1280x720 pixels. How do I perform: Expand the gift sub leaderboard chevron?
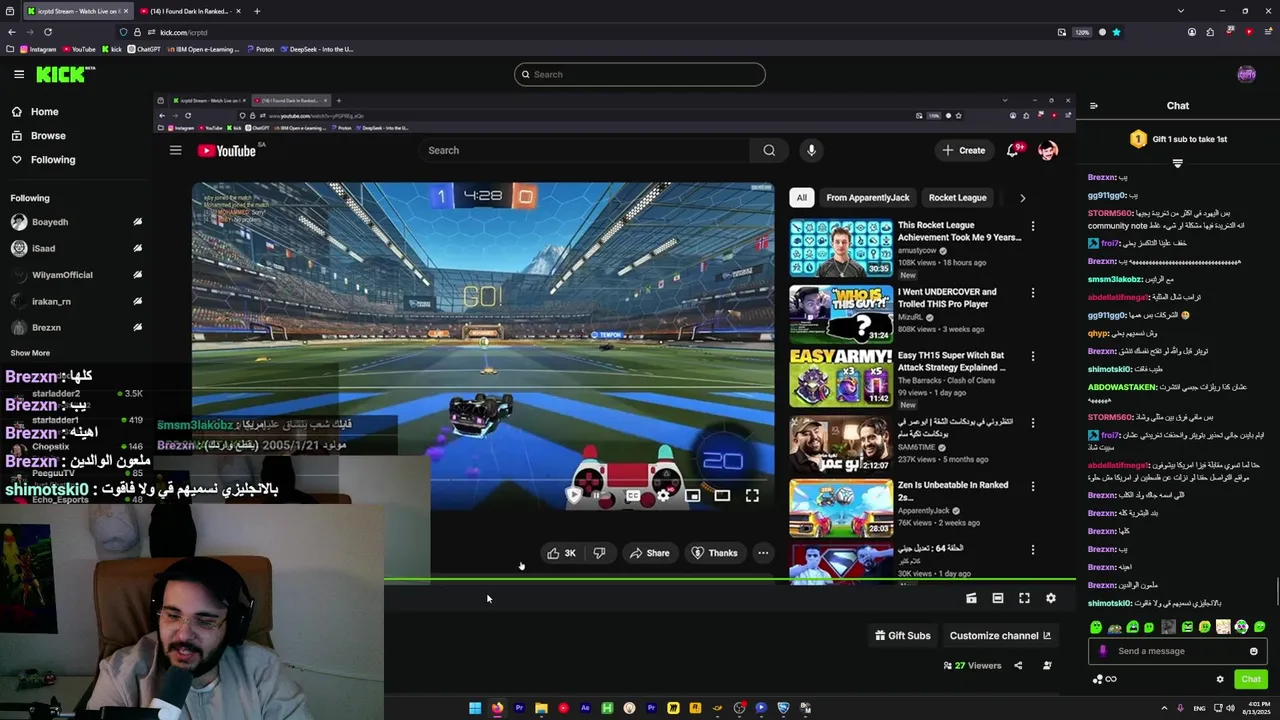coord(1177,163)
